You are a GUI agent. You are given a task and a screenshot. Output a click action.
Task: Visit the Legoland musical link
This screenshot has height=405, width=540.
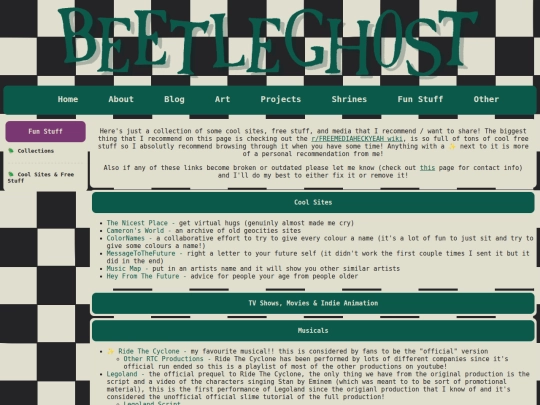point(122,374)
